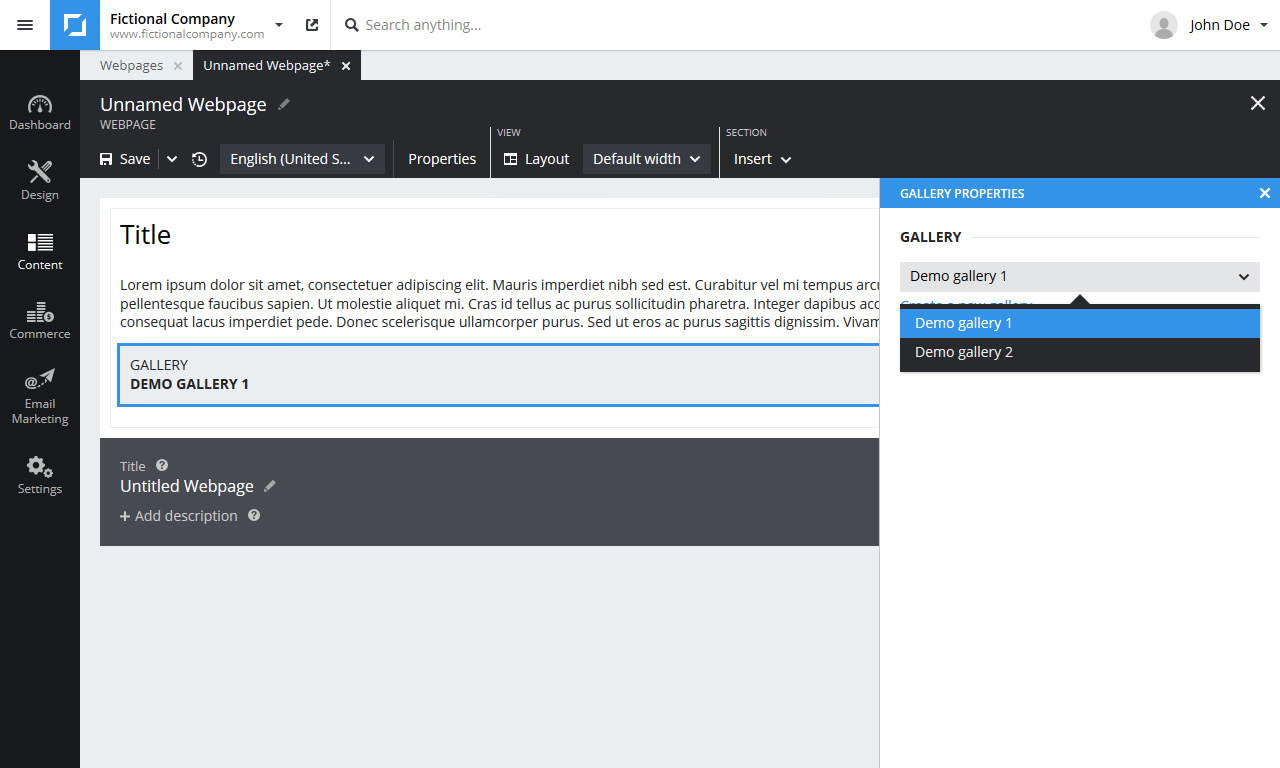Viewport: 1280px width, 768px height.
Task: Expand the Insert section menu
Action: [762, 159]
